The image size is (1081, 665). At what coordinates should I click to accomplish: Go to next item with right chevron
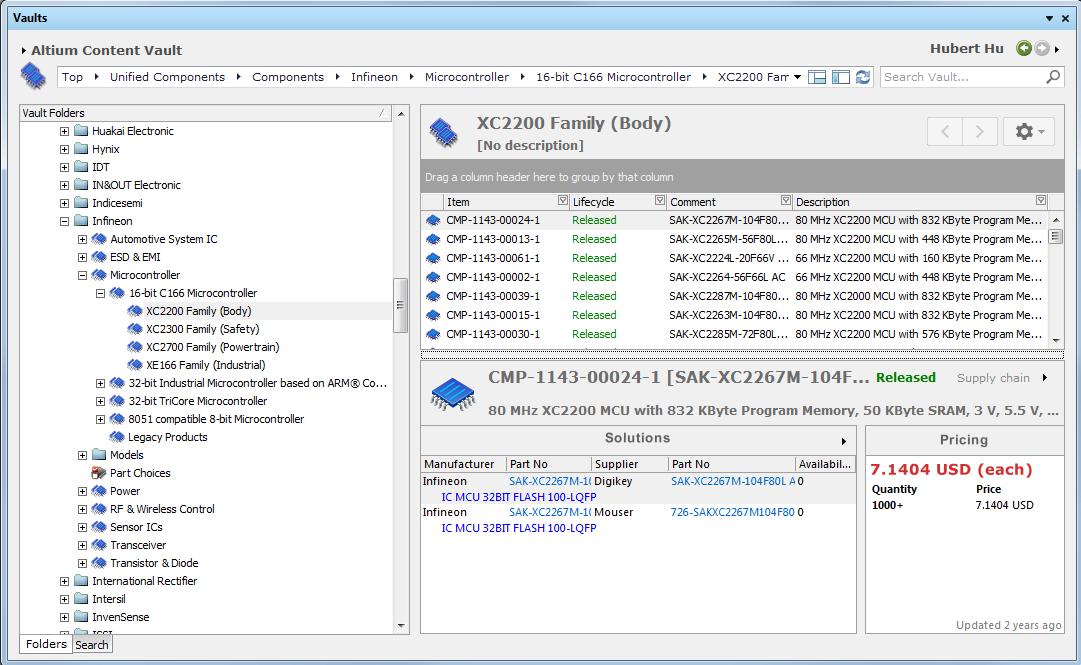coord(980,131)
